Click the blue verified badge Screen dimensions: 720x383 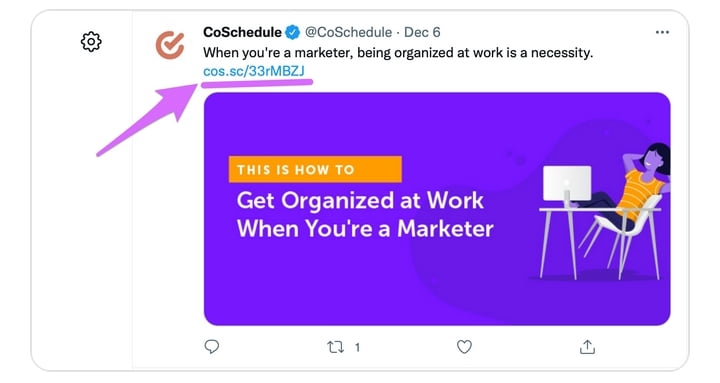[292, 33]
